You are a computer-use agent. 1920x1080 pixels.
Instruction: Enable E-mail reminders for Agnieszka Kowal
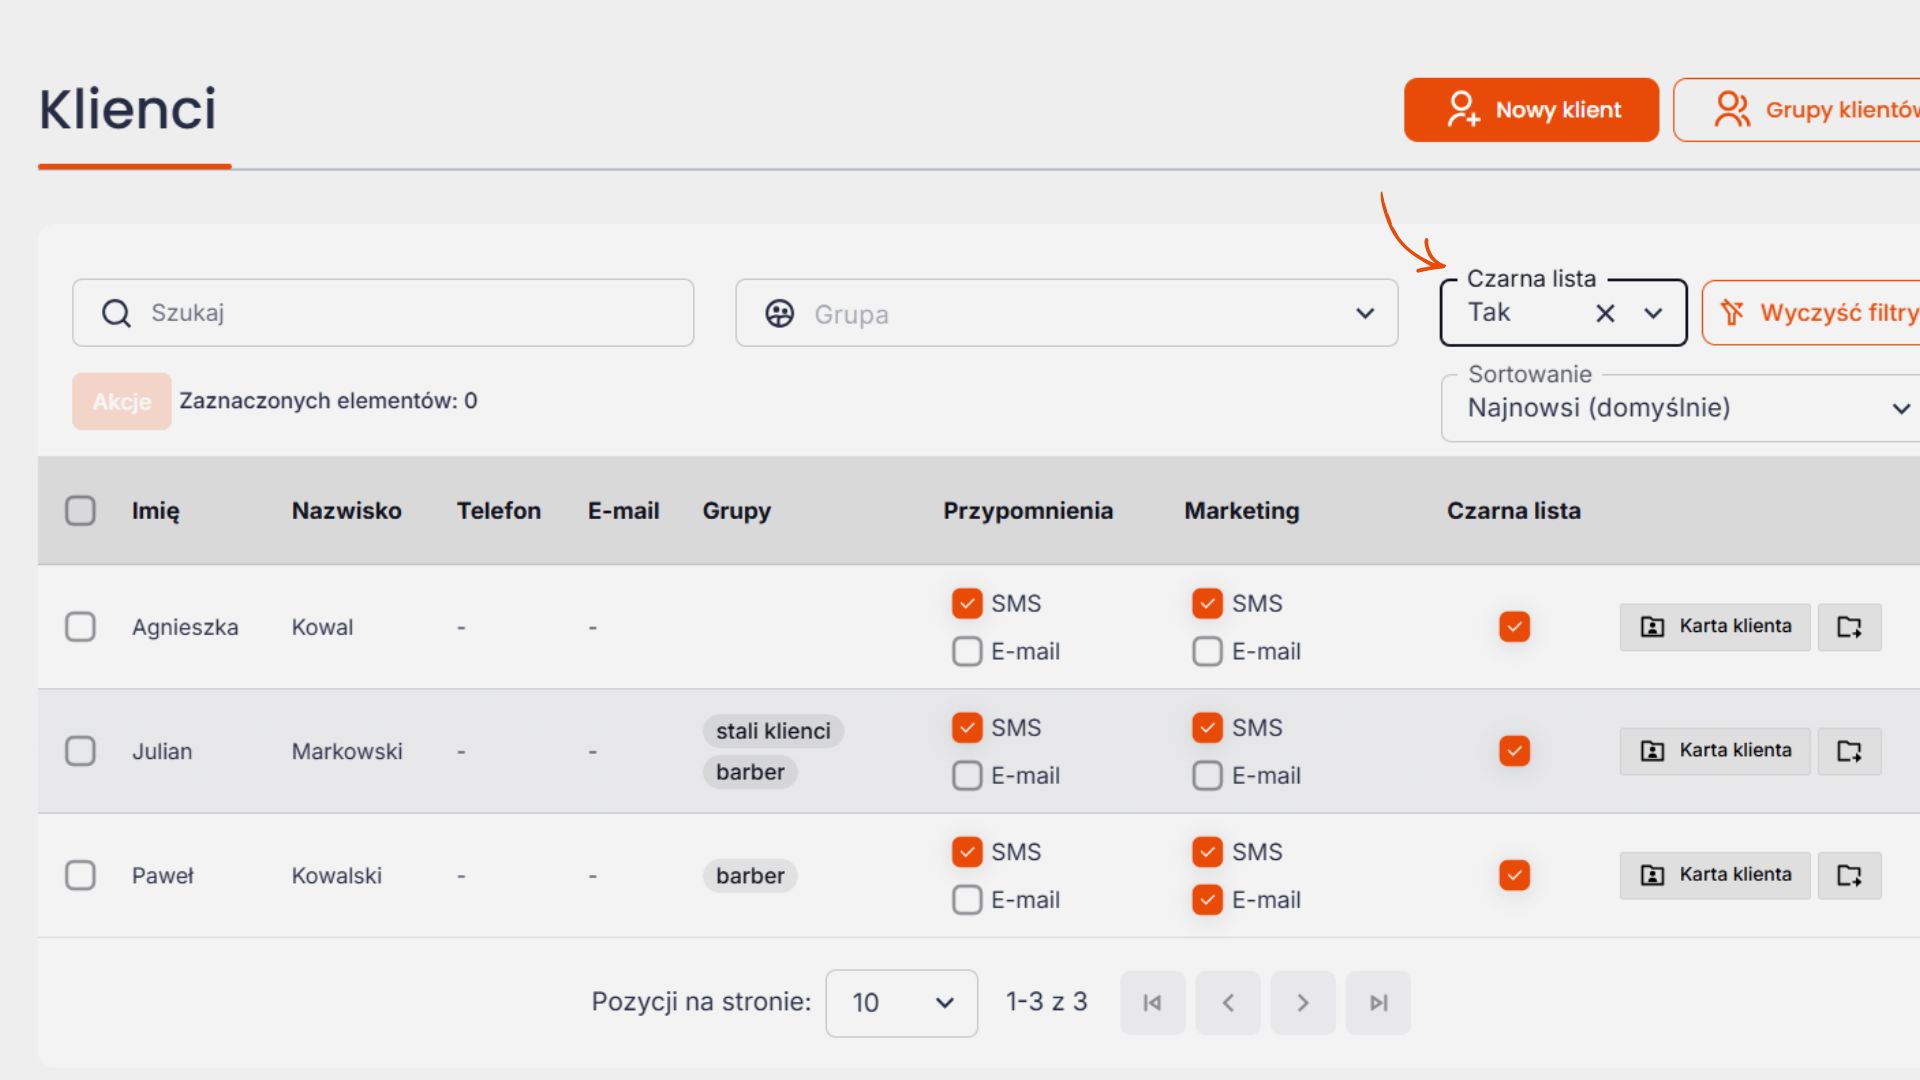[x=966, y=651]
